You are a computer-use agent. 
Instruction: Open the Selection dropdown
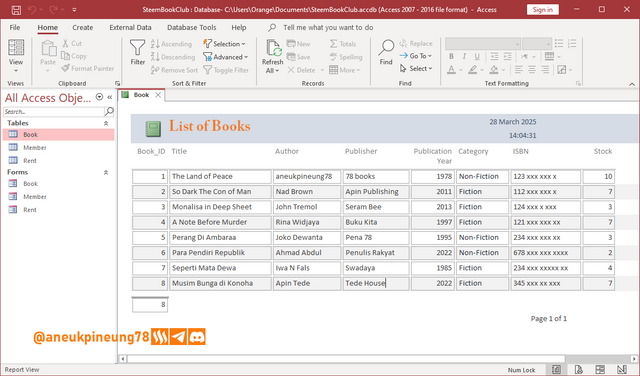(224, 44)
